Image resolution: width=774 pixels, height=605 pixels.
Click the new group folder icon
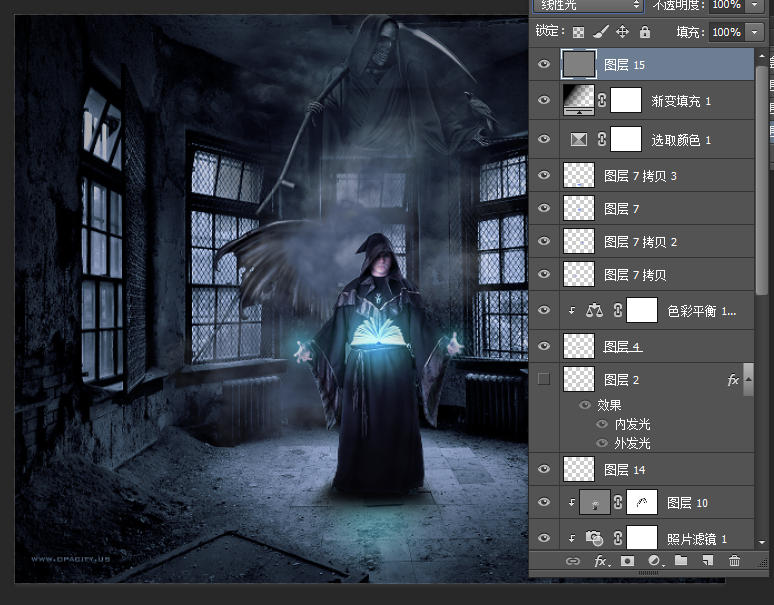click(x=681, y=561)
